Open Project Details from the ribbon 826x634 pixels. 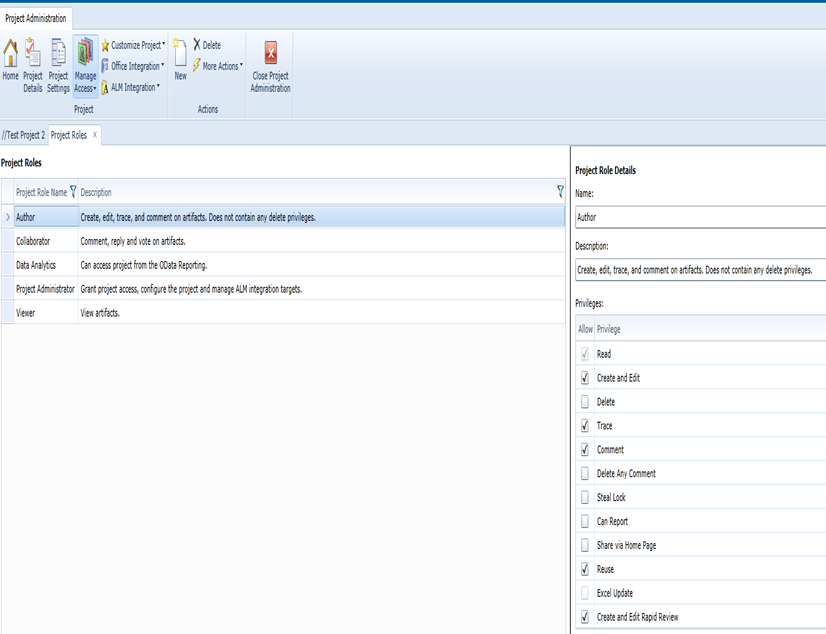click(33, 64)
